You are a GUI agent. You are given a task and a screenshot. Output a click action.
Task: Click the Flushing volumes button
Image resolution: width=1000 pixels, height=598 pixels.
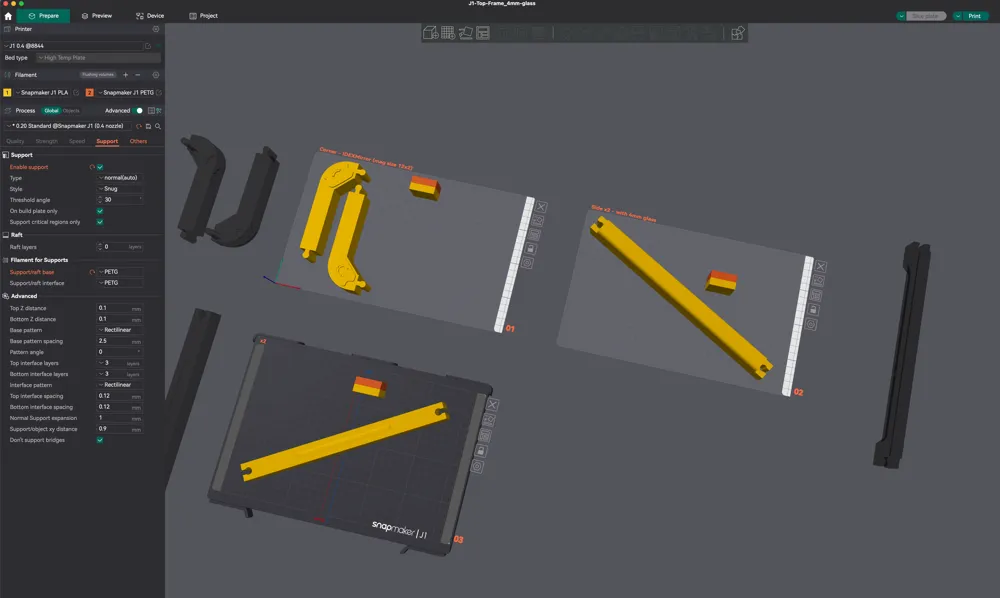click(98, 75)
